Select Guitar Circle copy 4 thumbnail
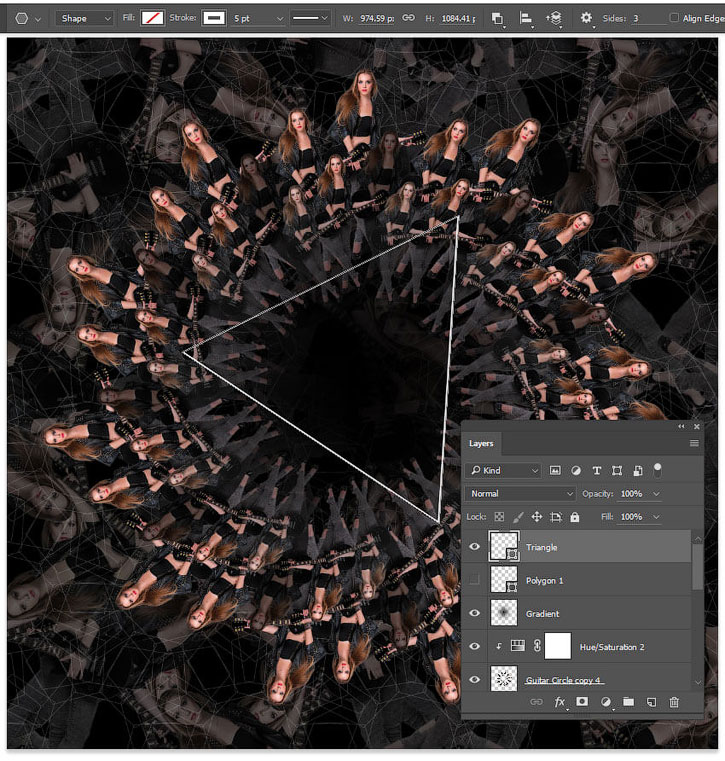The width and height of the screenshot is (725, 761). [x=504, y=679]
